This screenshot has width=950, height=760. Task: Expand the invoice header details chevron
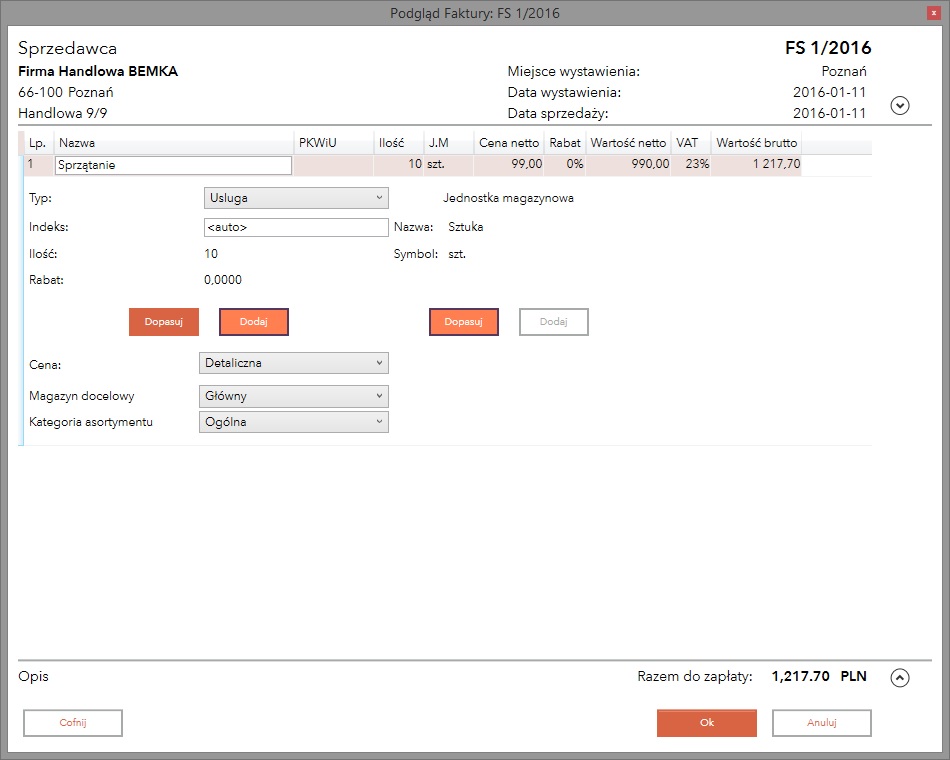(900, 105)
